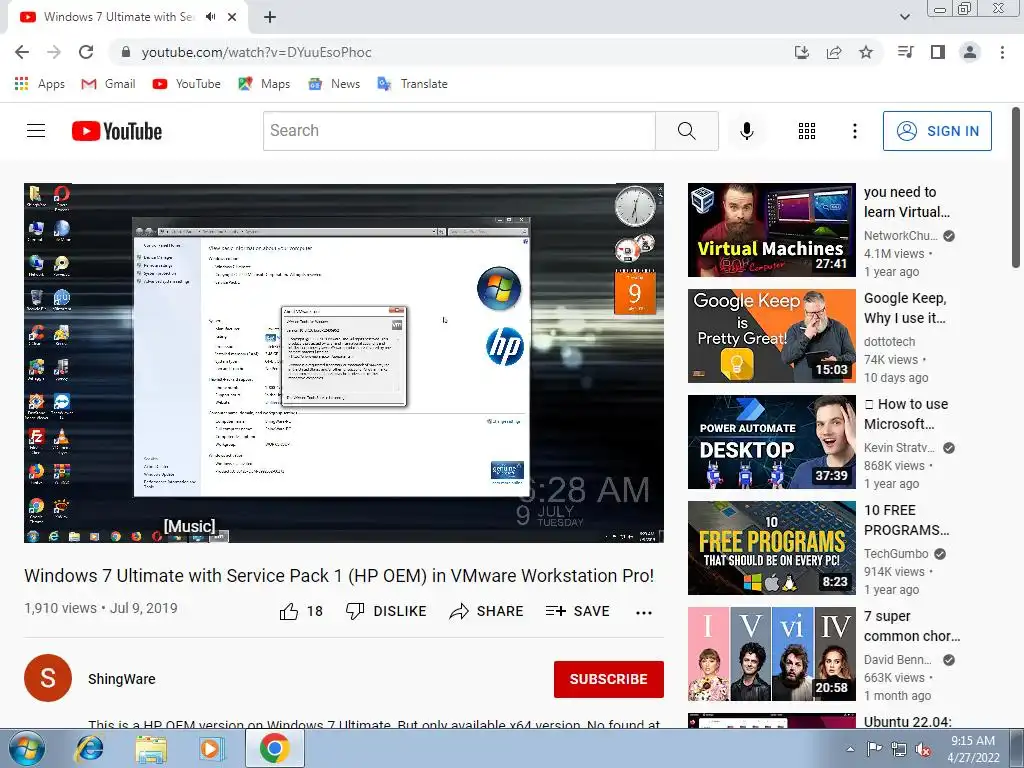Open the ShingWare channel avatar

pyautogui.click(x=48, y=678)
